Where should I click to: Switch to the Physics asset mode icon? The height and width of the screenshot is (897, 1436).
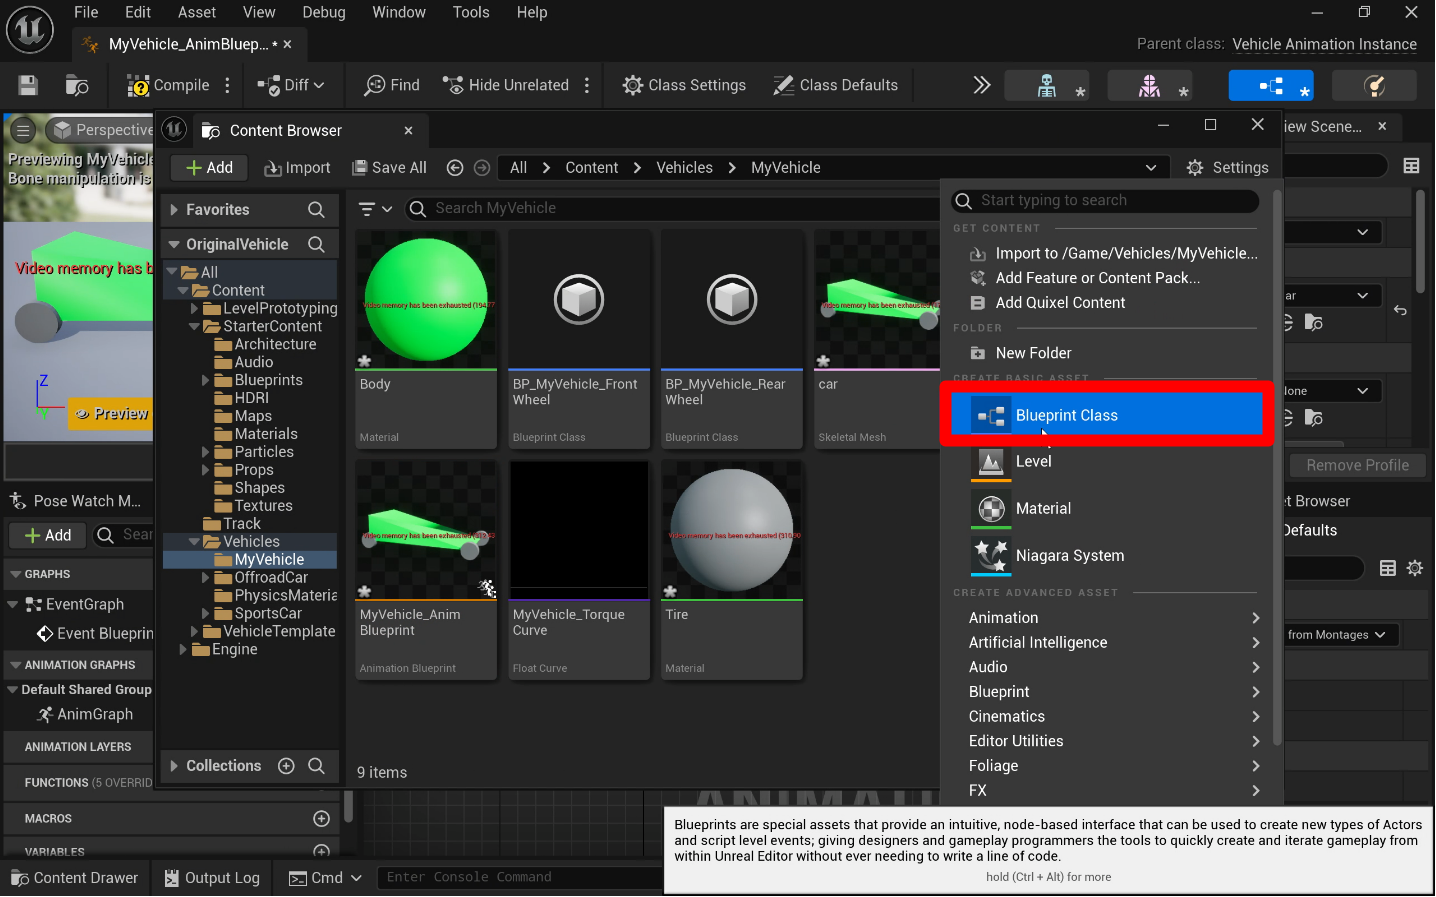[1375, 86]
